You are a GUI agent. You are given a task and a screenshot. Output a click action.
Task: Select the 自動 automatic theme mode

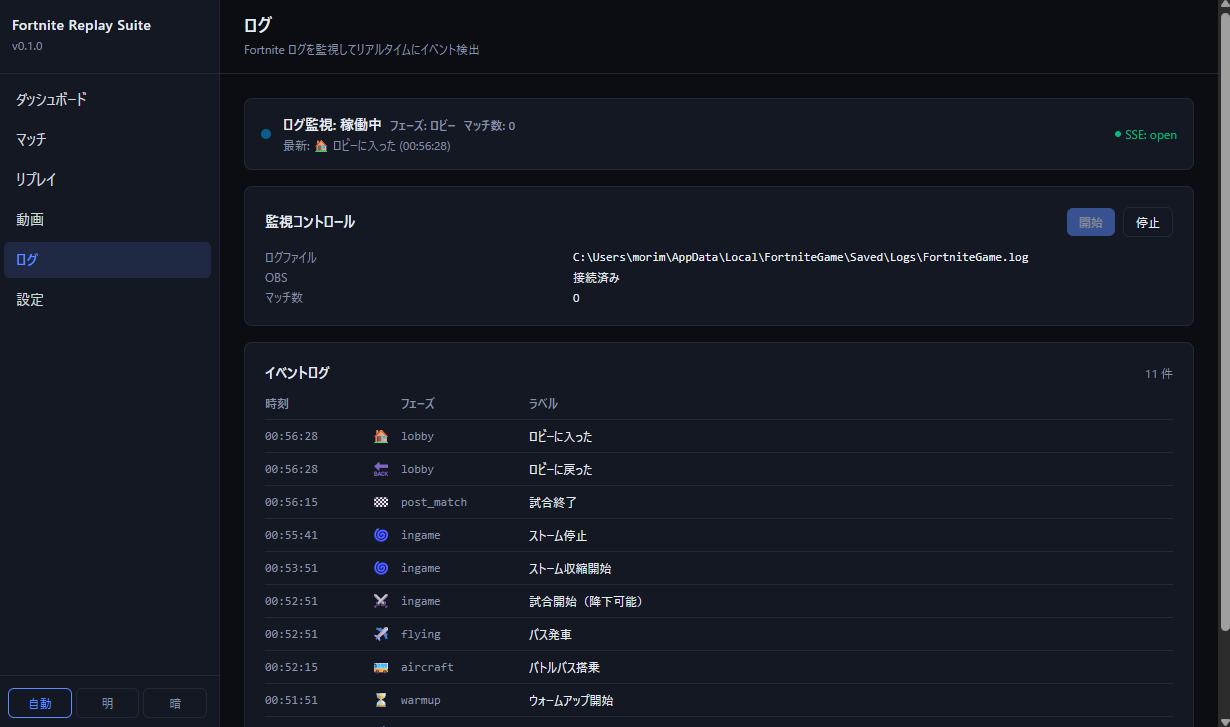coord(39,702)
